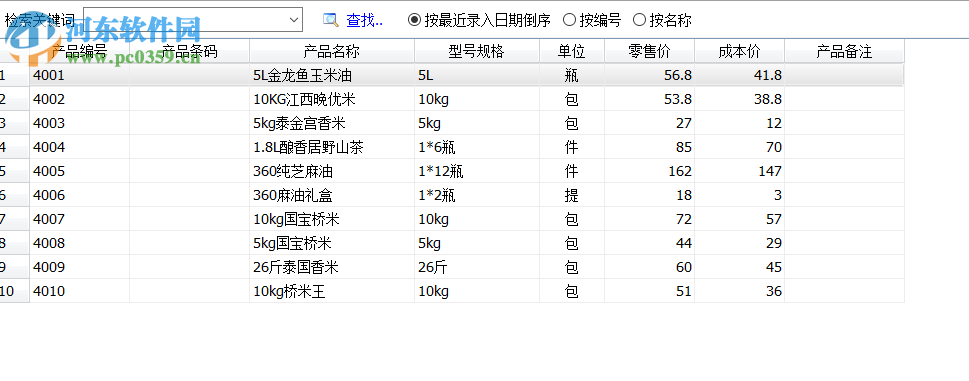Select the product 1.8L酿香居野山茶

(x=308, y=147)
